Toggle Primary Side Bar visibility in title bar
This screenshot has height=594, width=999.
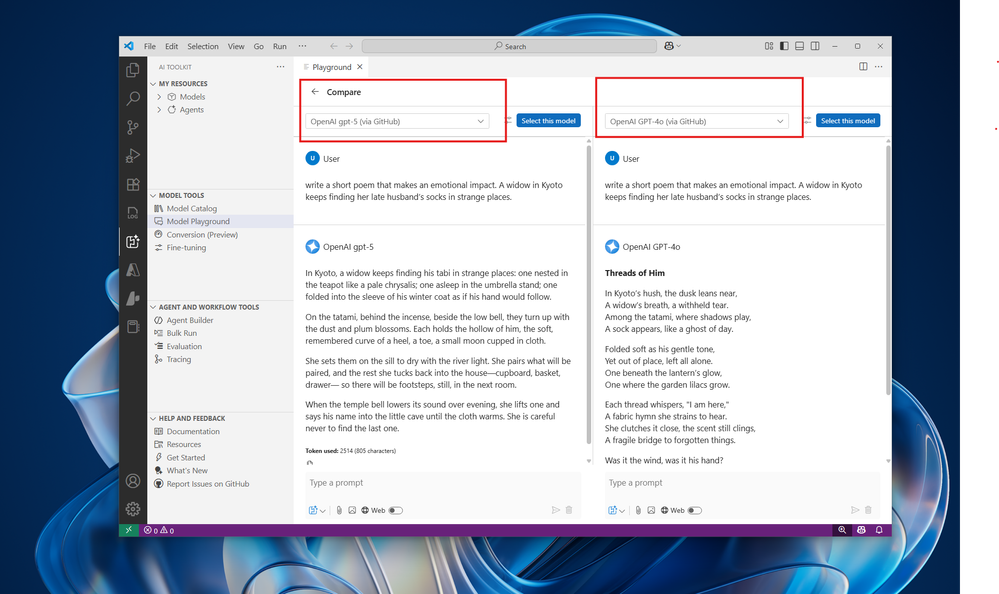(784, 46)
